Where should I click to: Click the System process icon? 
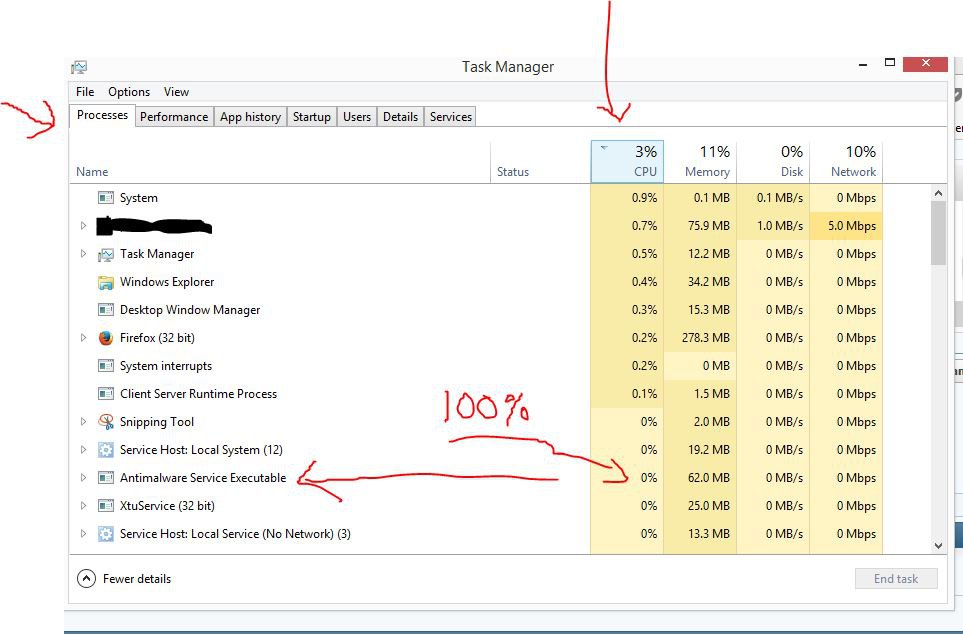coord(106,198)
